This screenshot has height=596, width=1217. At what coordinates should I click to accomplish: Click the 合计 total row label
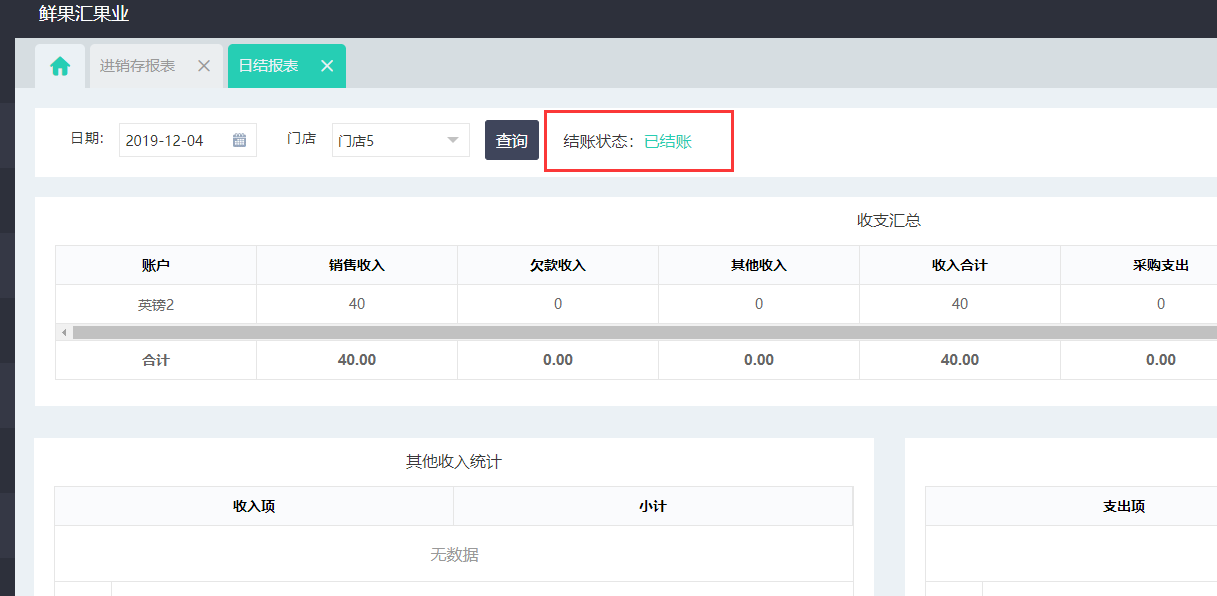(x=156, y=360)
